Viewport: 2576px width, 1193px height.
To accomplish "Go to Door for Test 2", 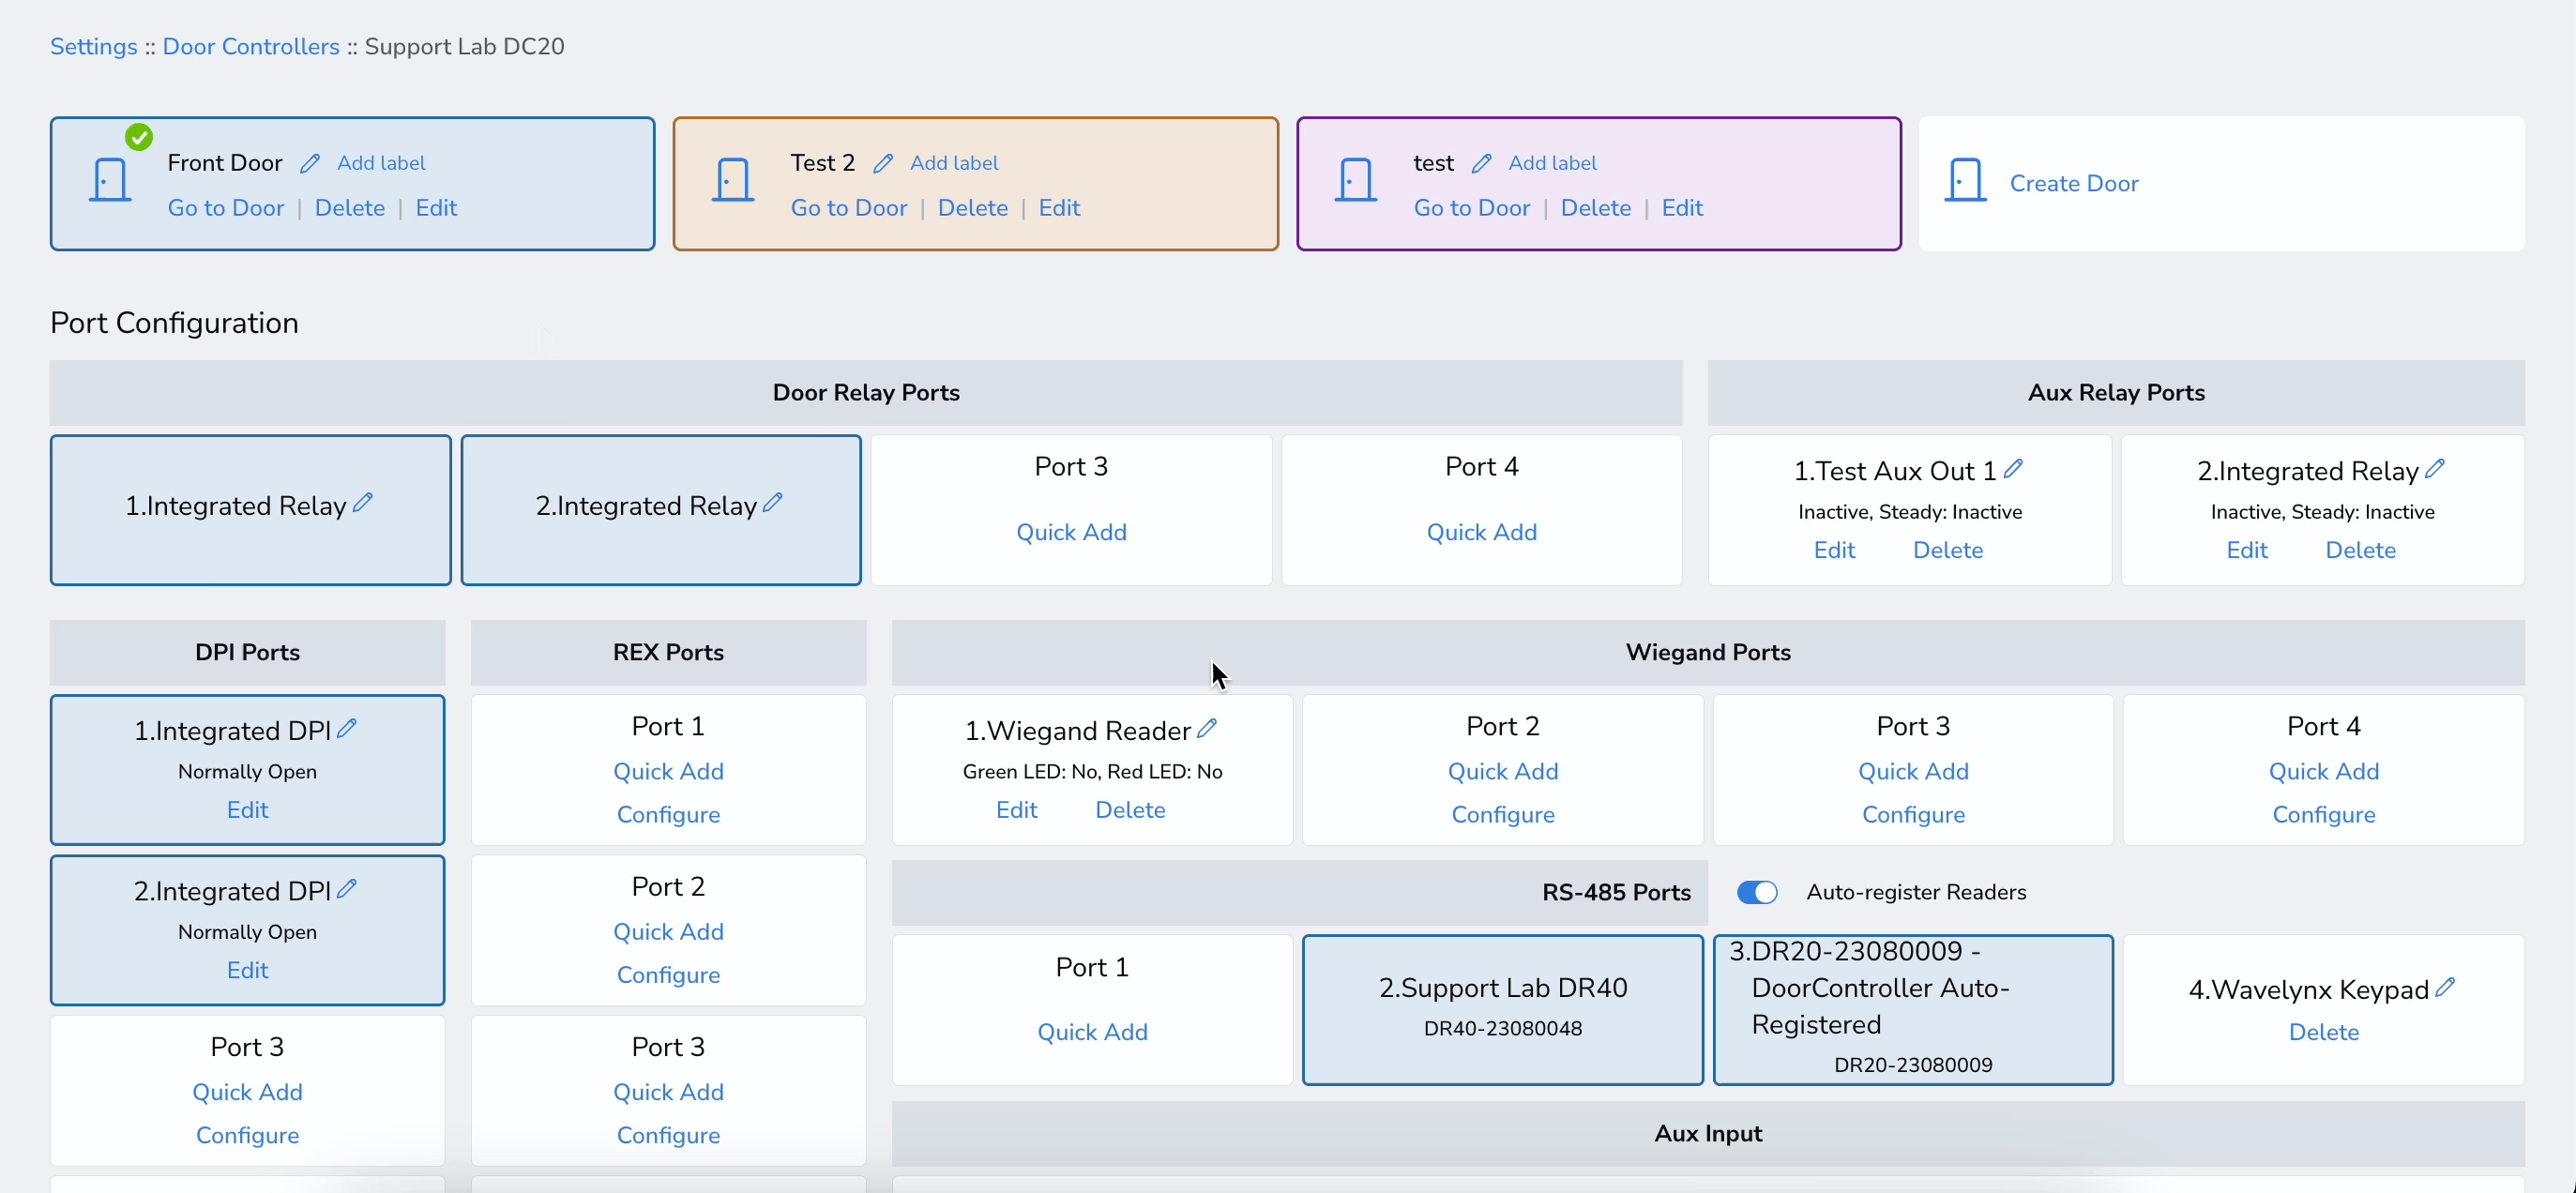I will 849,208.
